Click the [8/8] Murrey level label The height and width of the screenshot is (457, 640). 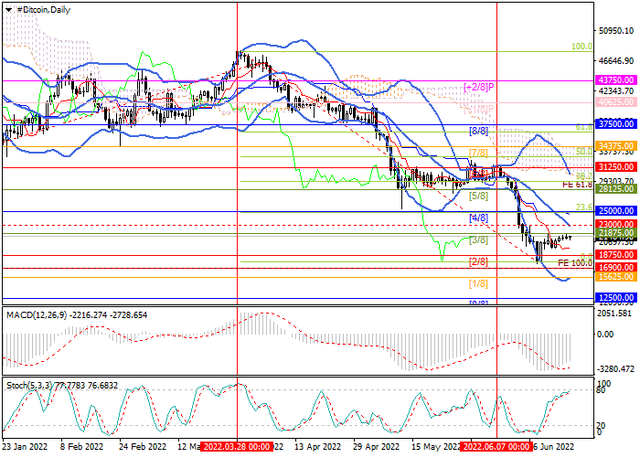(478, 131)
